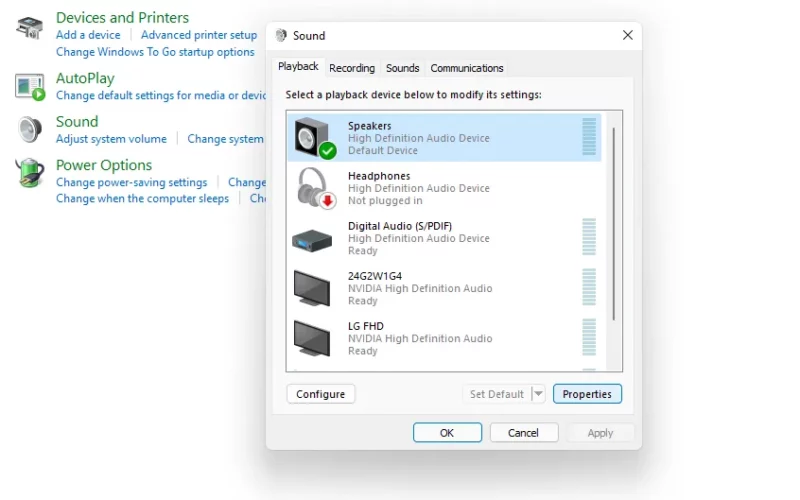This screenshot has width=800, height=500.
Task: Open the Devices and Printers heading link
Action: [x=122, y=17]
